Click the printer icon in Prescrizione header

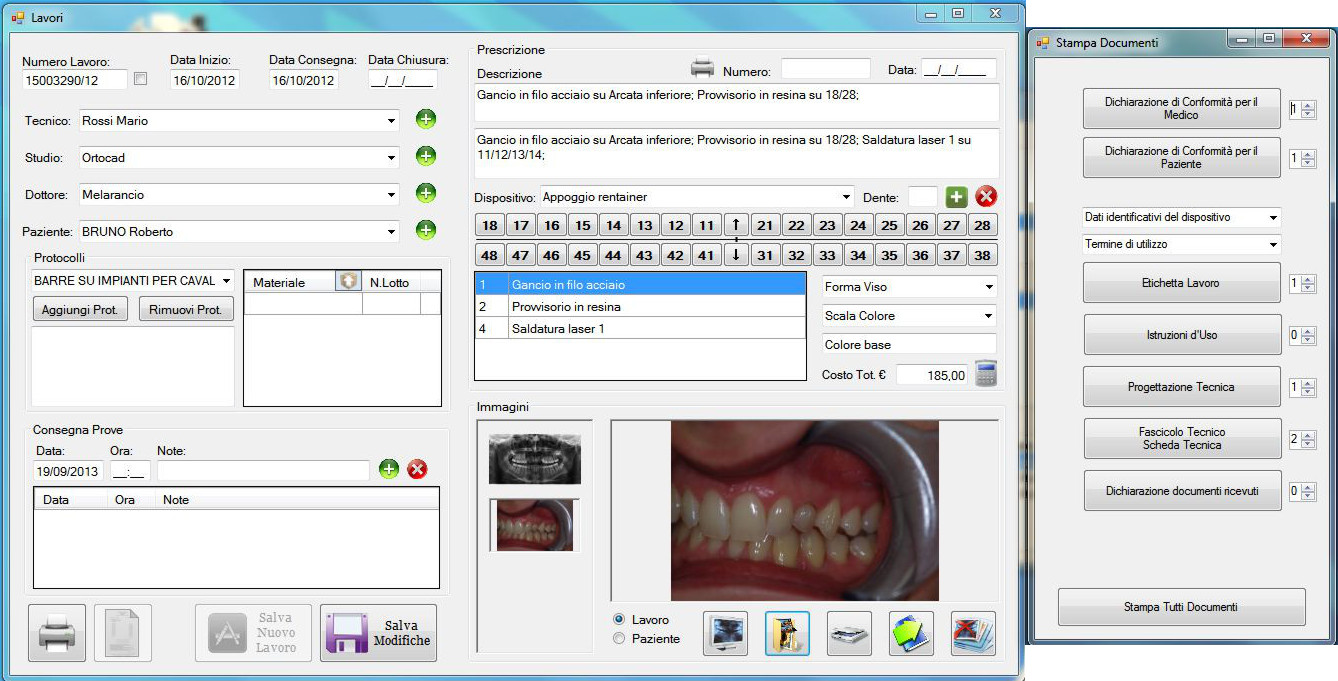(x=703, y=69)
